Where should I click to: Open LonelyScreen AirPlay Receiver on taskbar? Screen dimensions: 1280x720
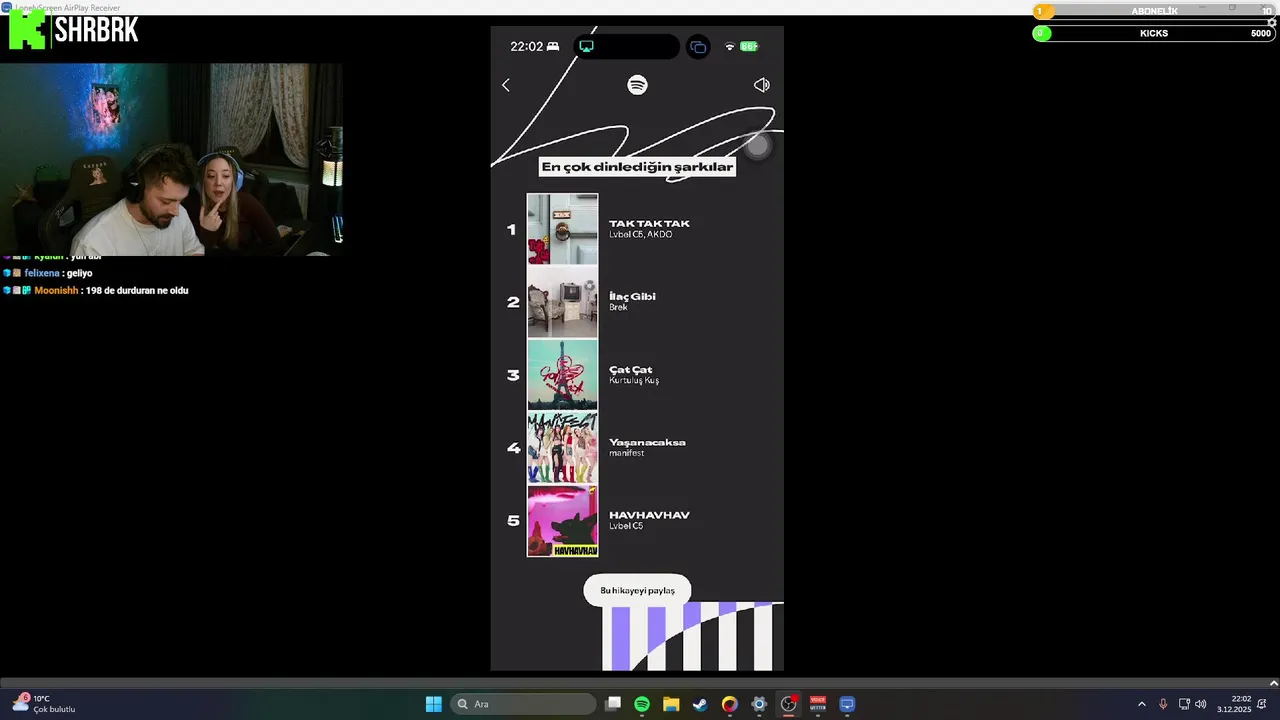[847, 704]
